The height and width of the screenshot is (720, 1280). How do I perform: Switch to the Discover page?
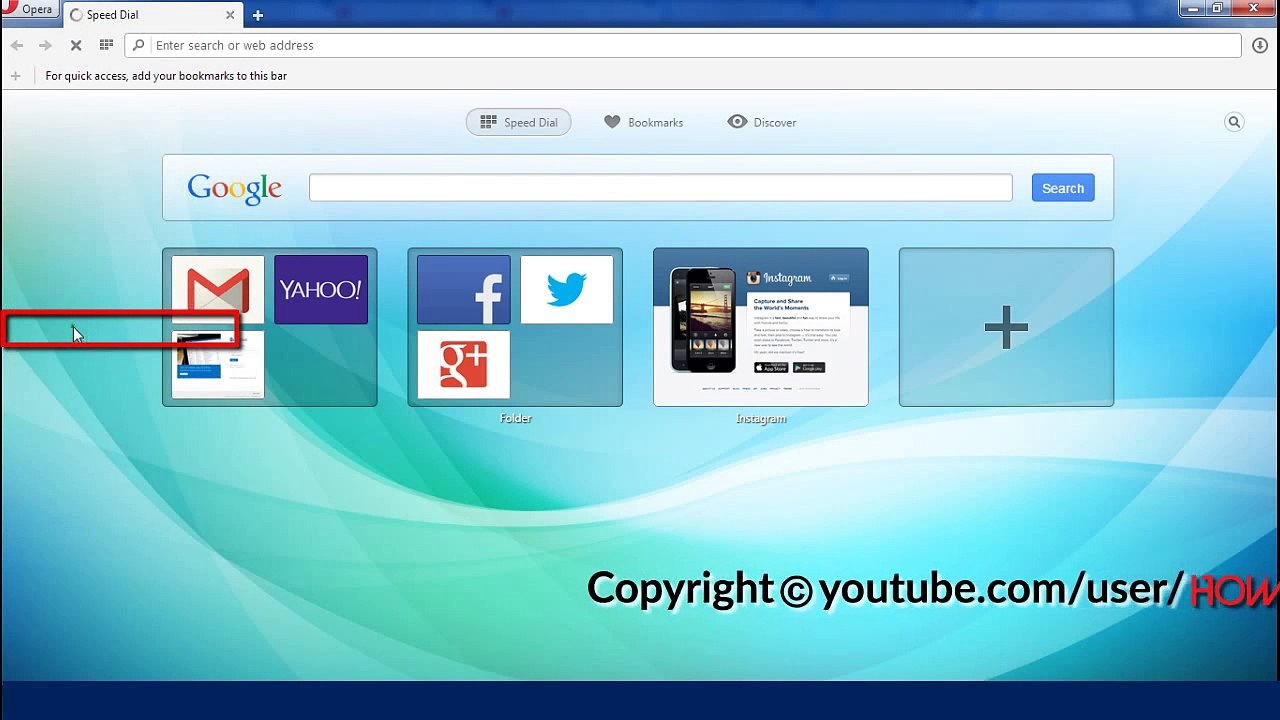pyautogui.click(x=762, y=122)
